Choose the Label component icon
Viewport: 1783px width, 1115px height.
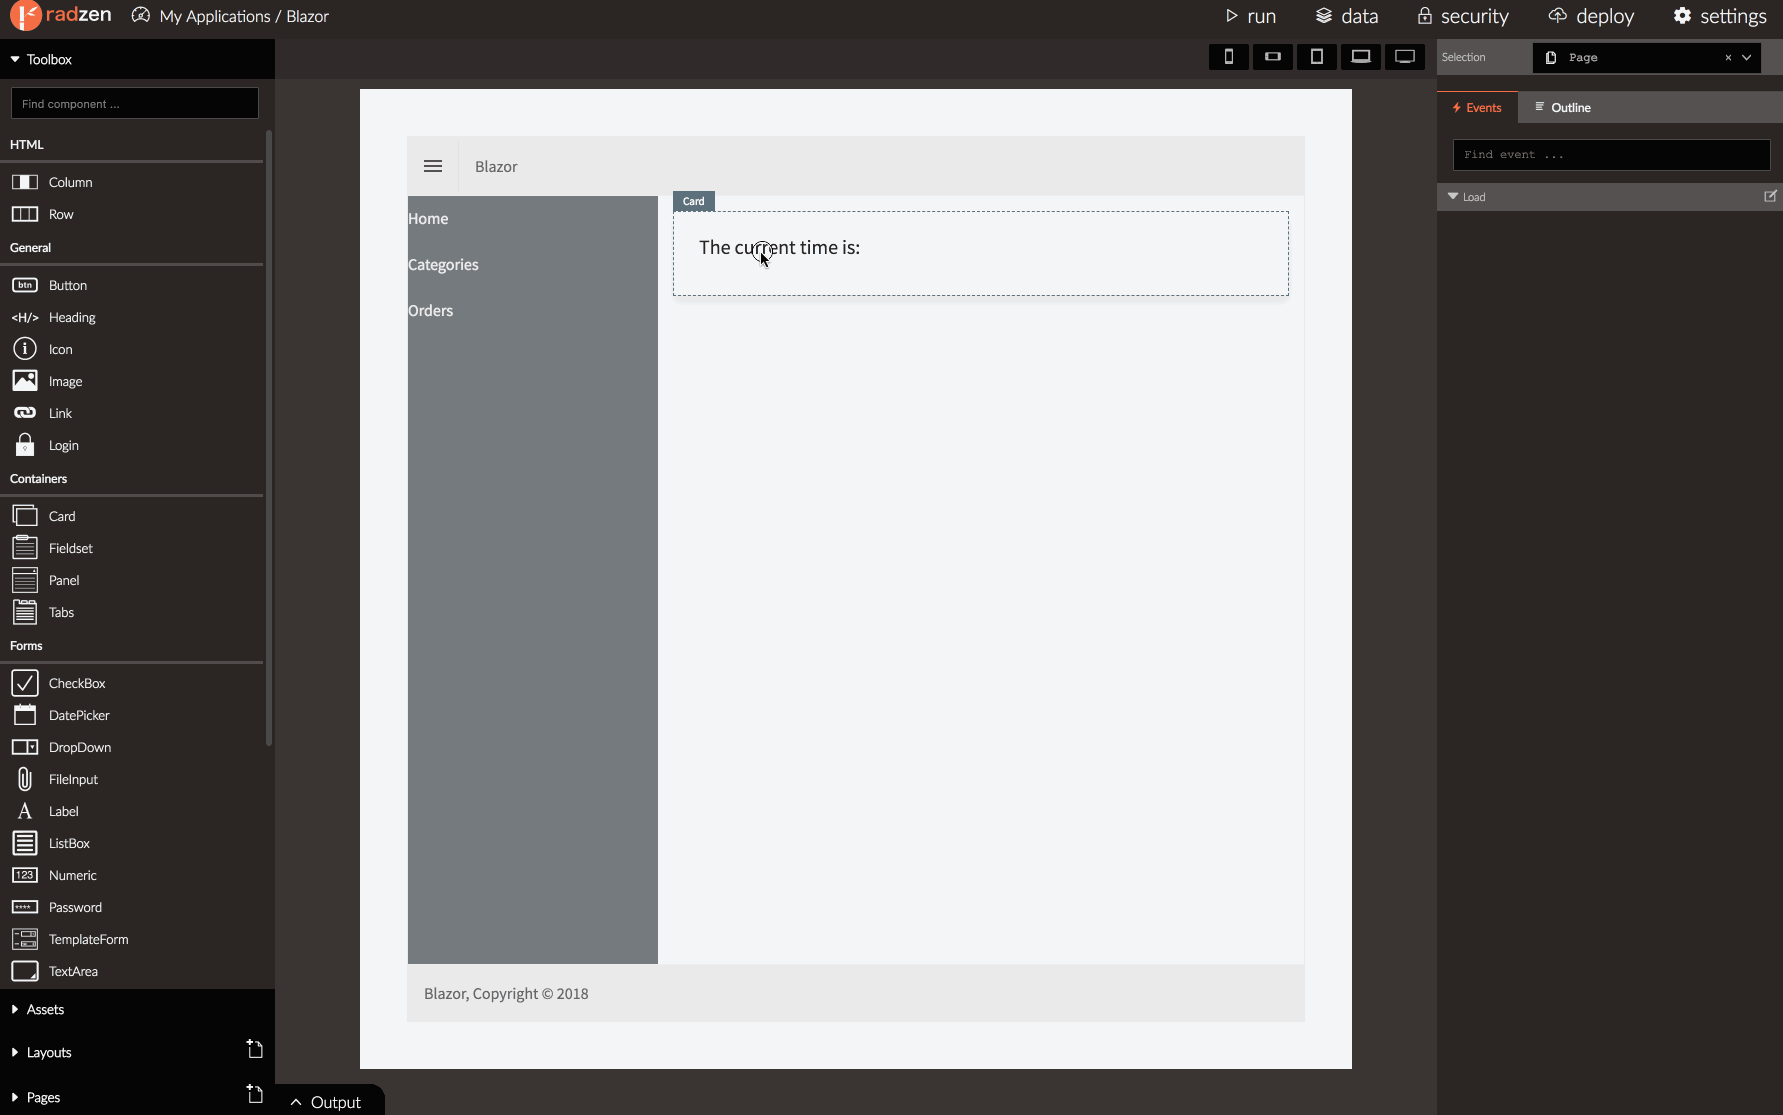click(25, 811)
